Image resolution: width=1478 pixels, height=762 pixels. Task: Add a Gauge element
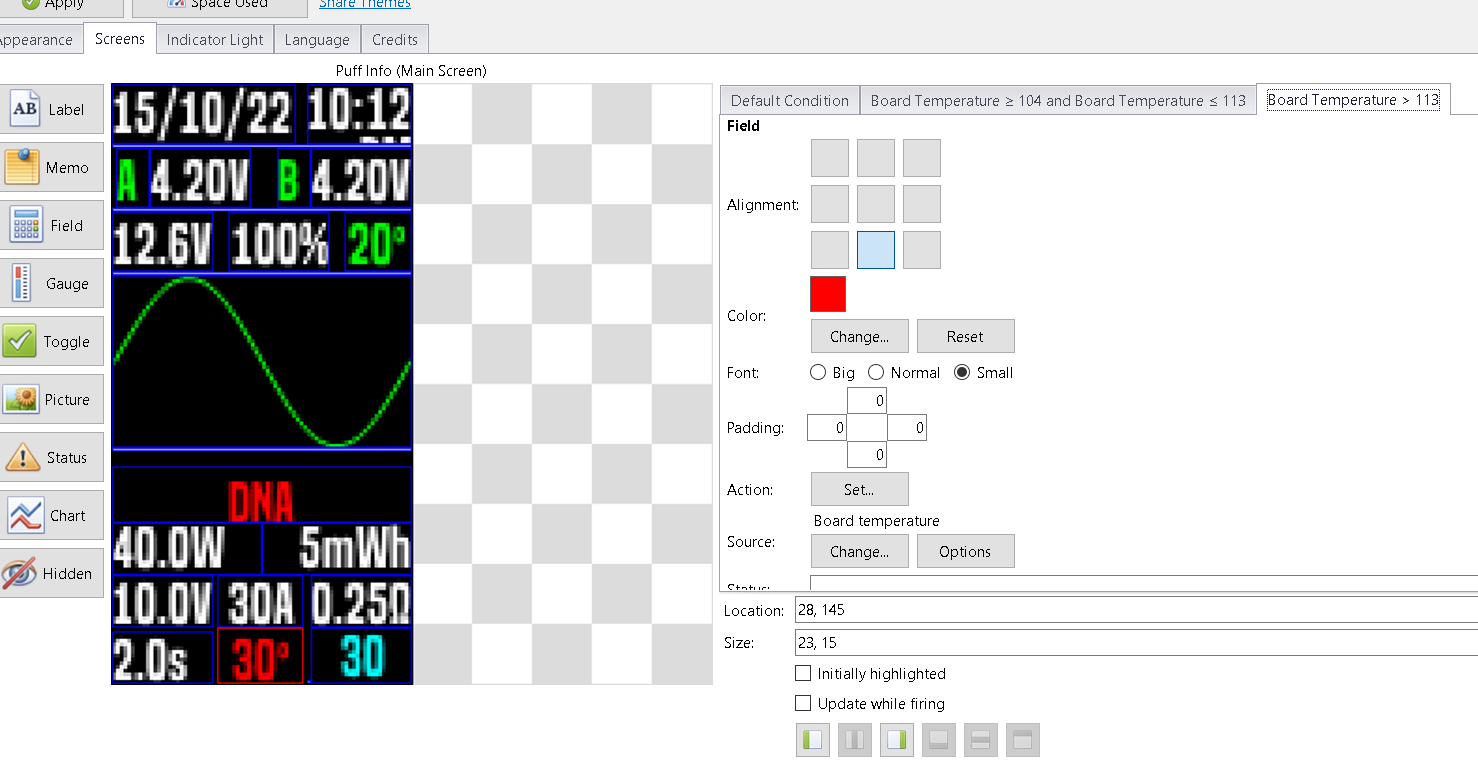coord(52,284)
